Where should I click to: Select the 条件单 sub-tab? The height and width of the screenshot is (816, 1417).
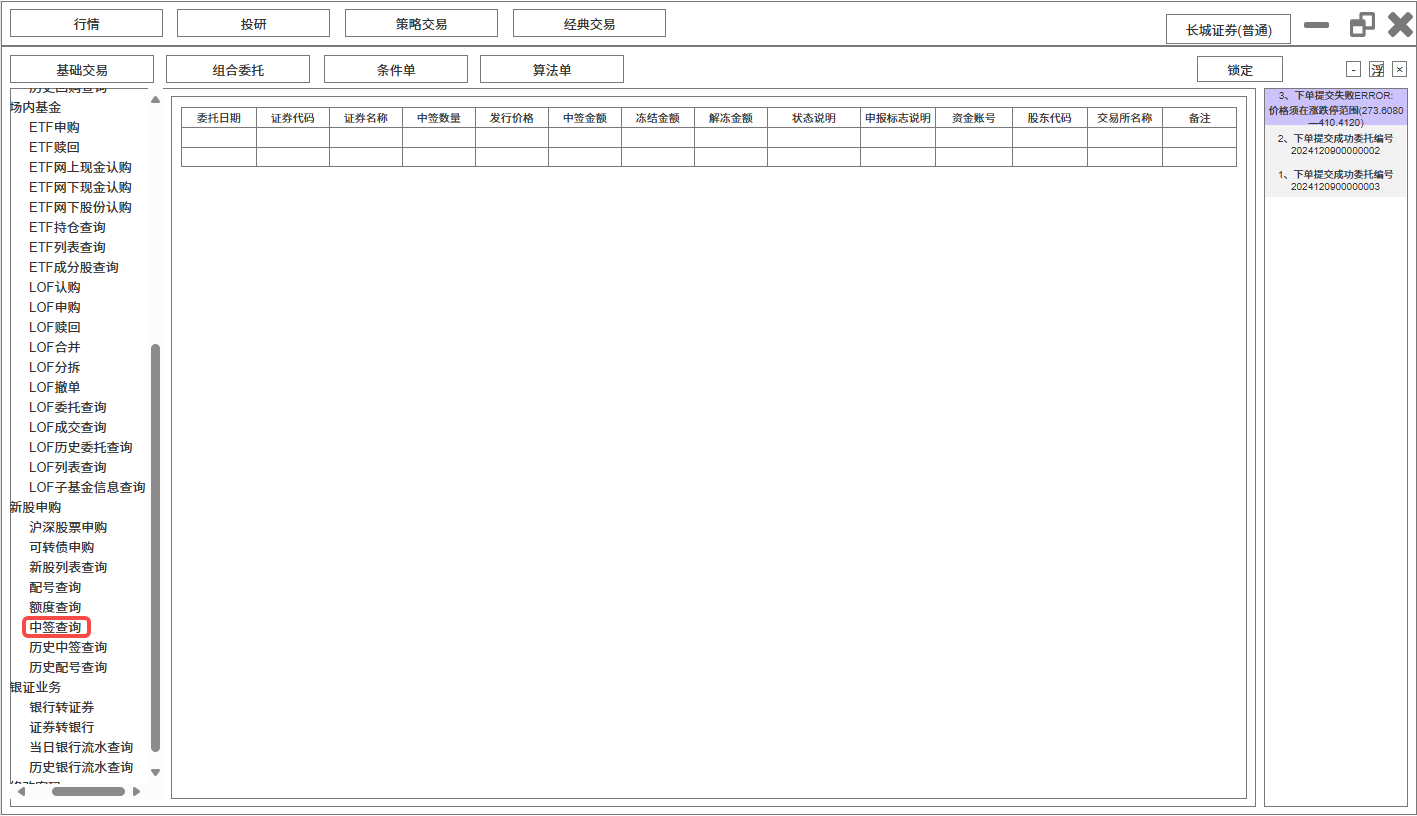[x=395, y=70]
